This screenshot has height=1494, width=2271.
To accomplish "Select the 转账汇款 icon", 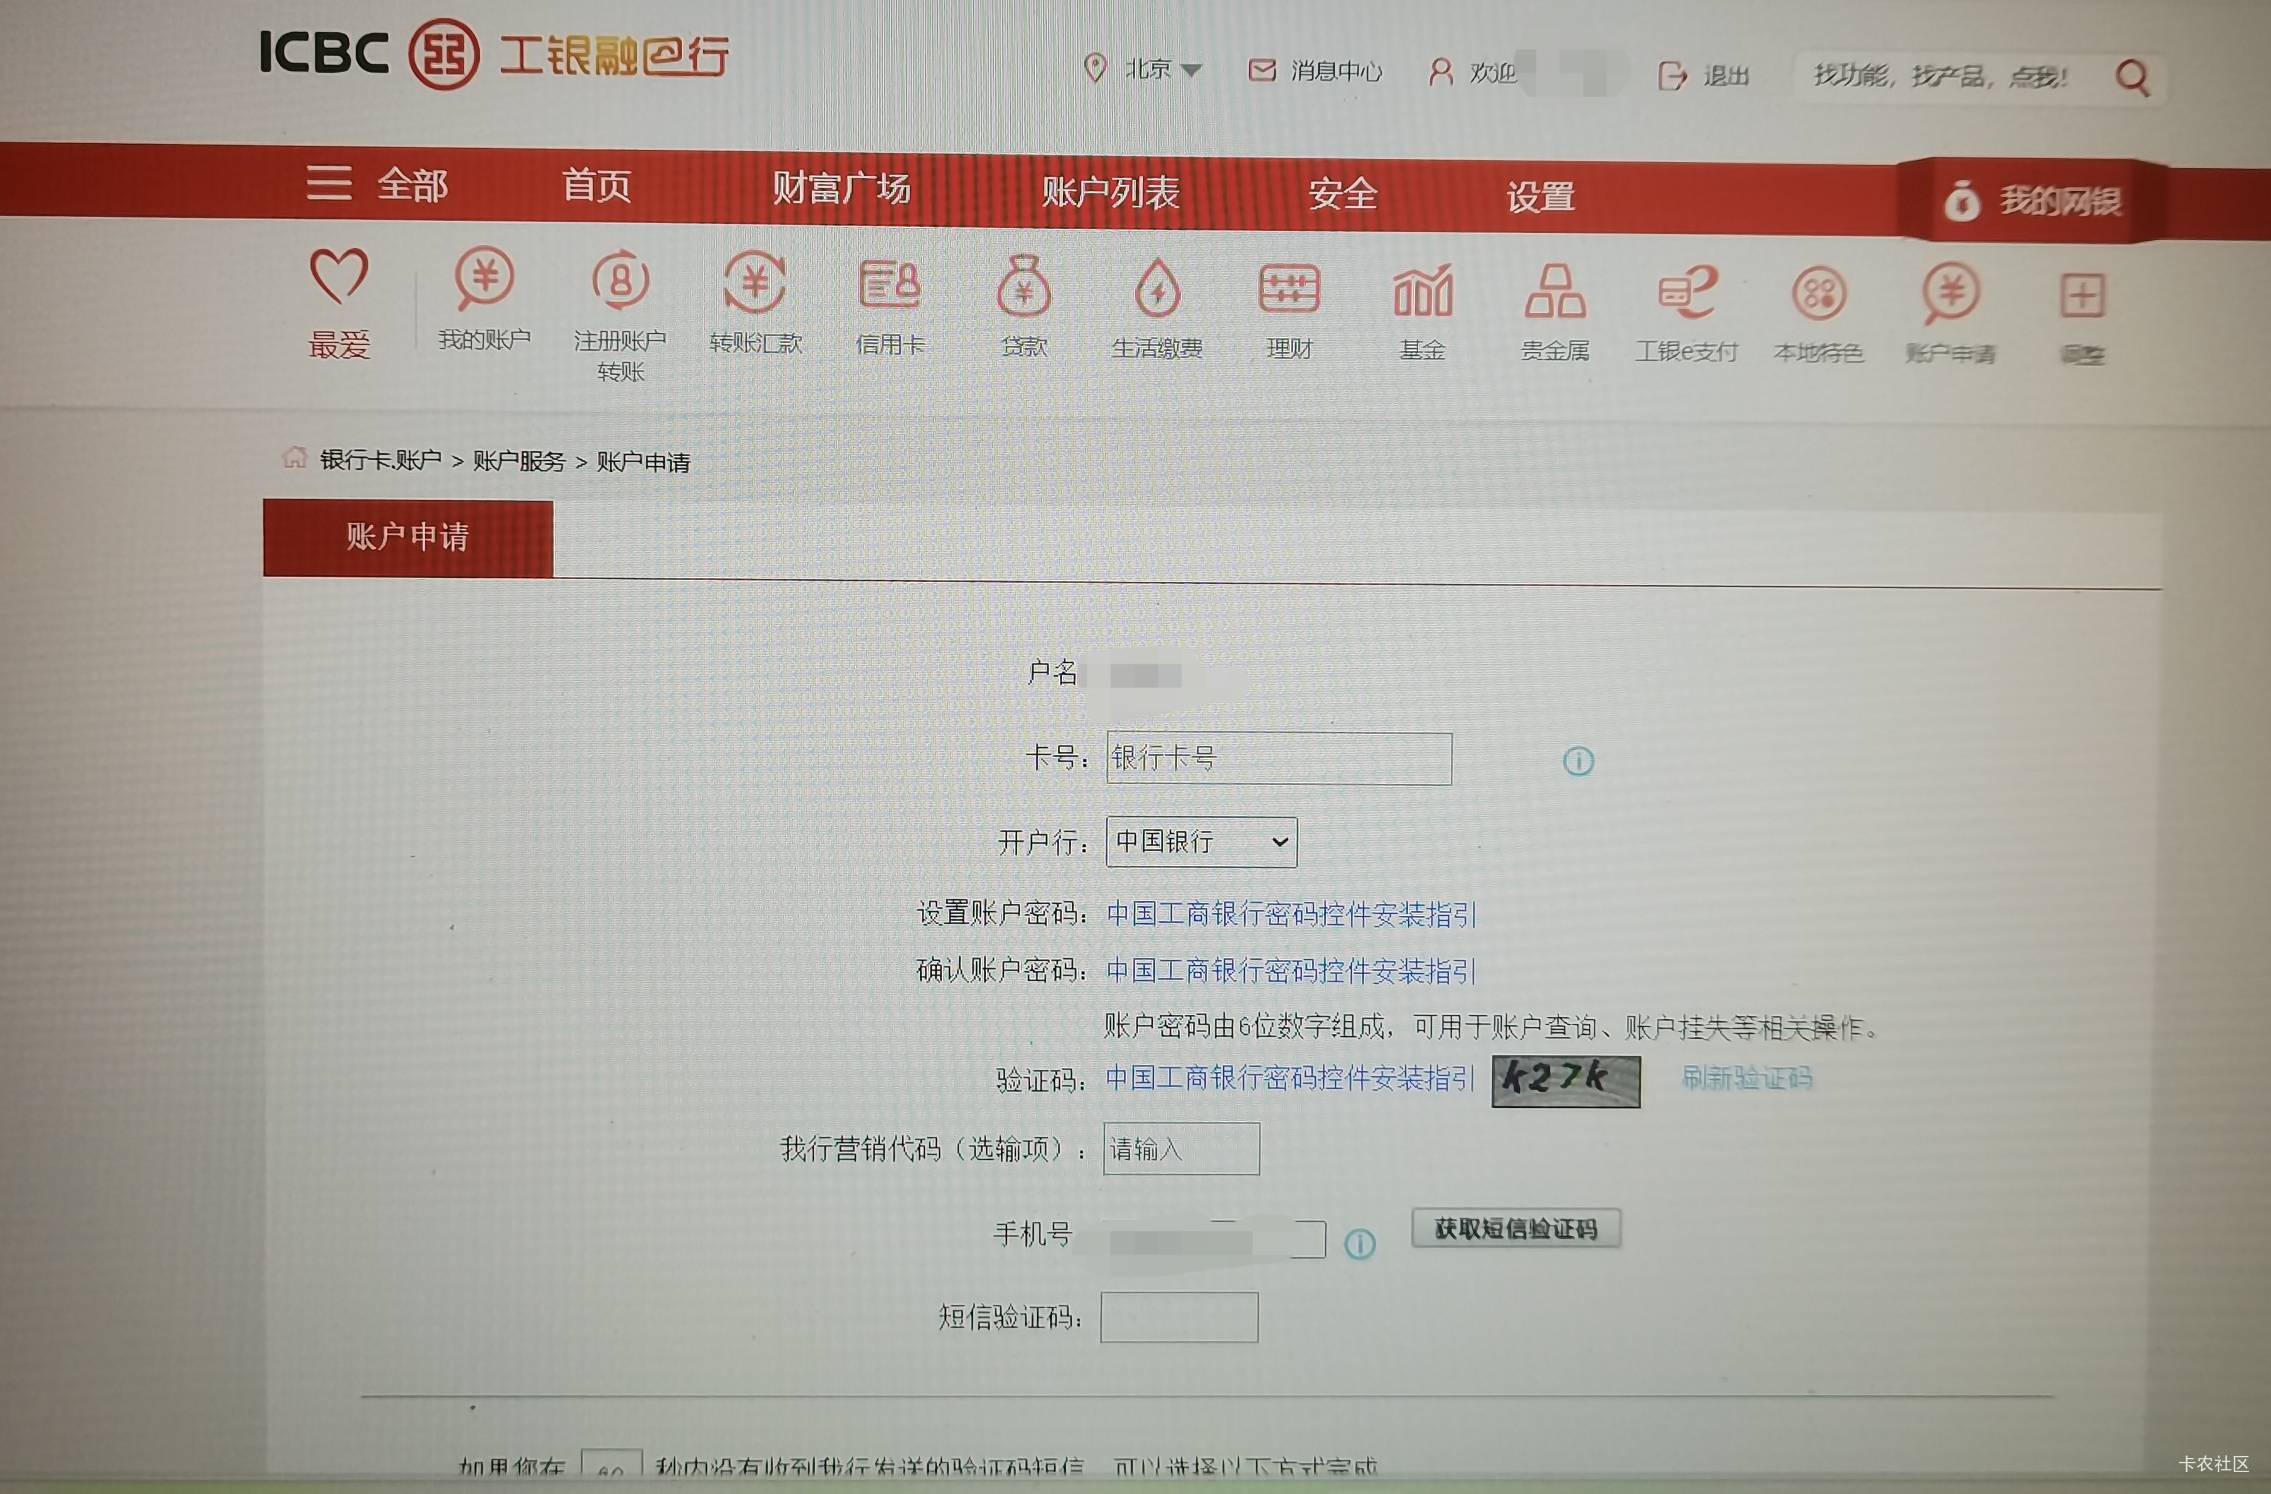I will [755, 282].
